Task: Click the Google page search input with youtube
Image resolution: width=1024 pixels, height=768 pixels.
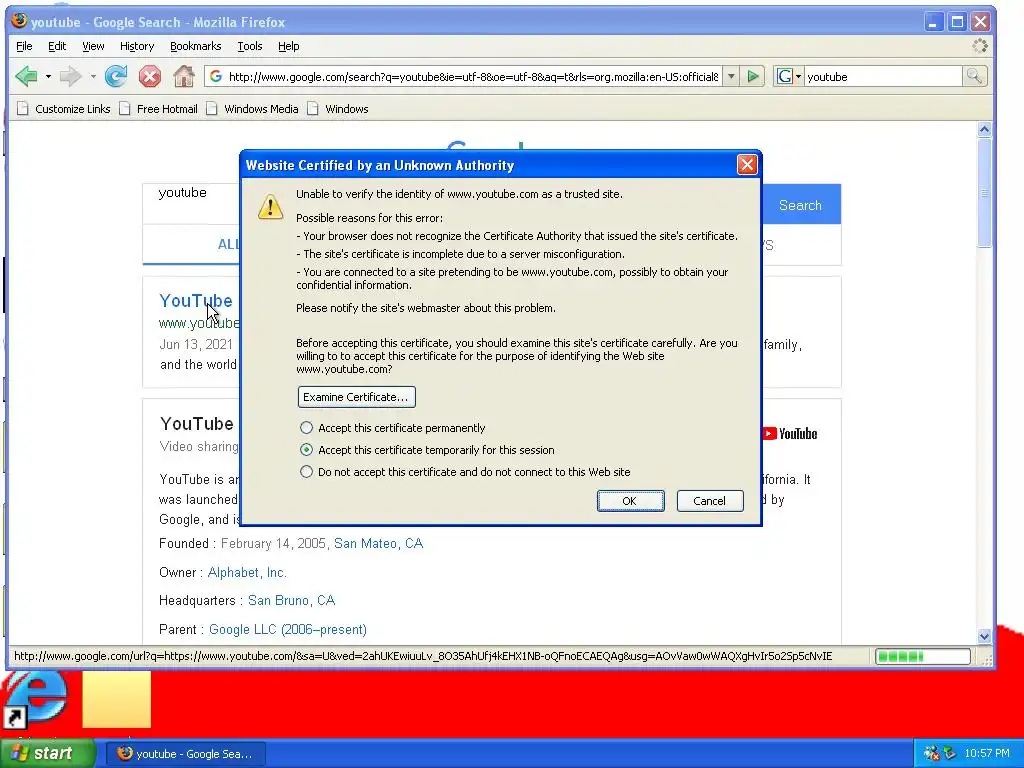Action: [x=192, y=204]
